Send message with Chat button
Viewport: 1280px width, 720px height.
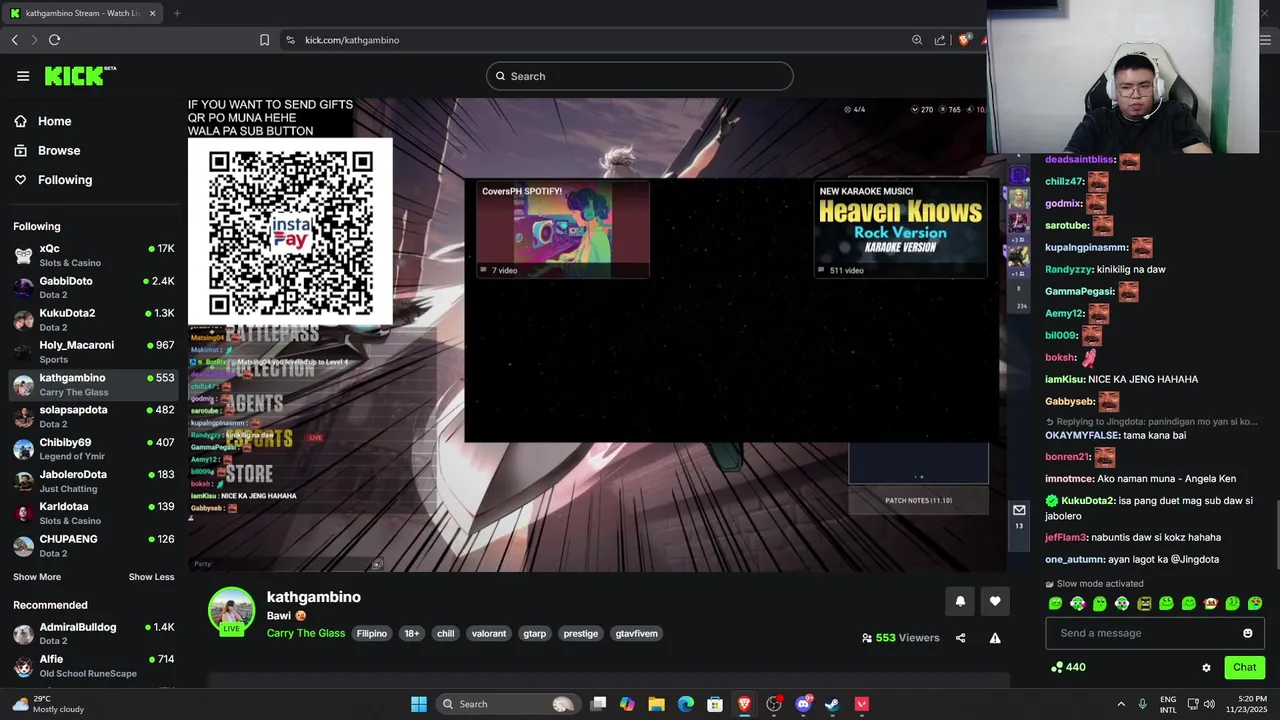pyautogui.click(x=1244, y=667)
